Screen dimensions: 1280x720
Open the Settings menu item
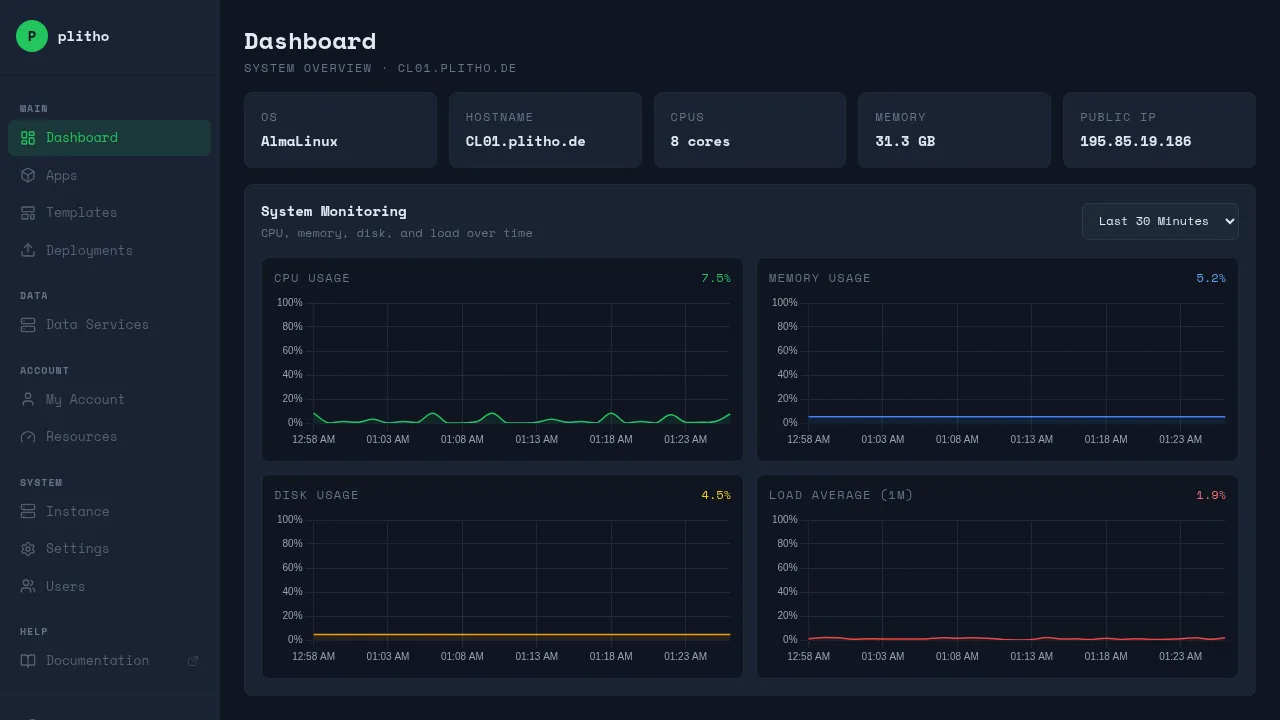coord(109,549)
